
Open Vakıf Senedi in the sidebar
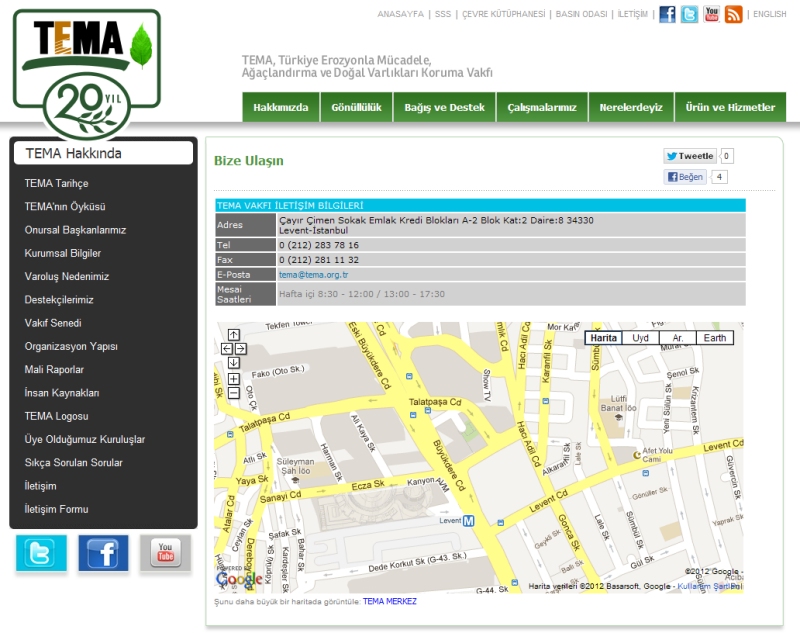[53, 323]
